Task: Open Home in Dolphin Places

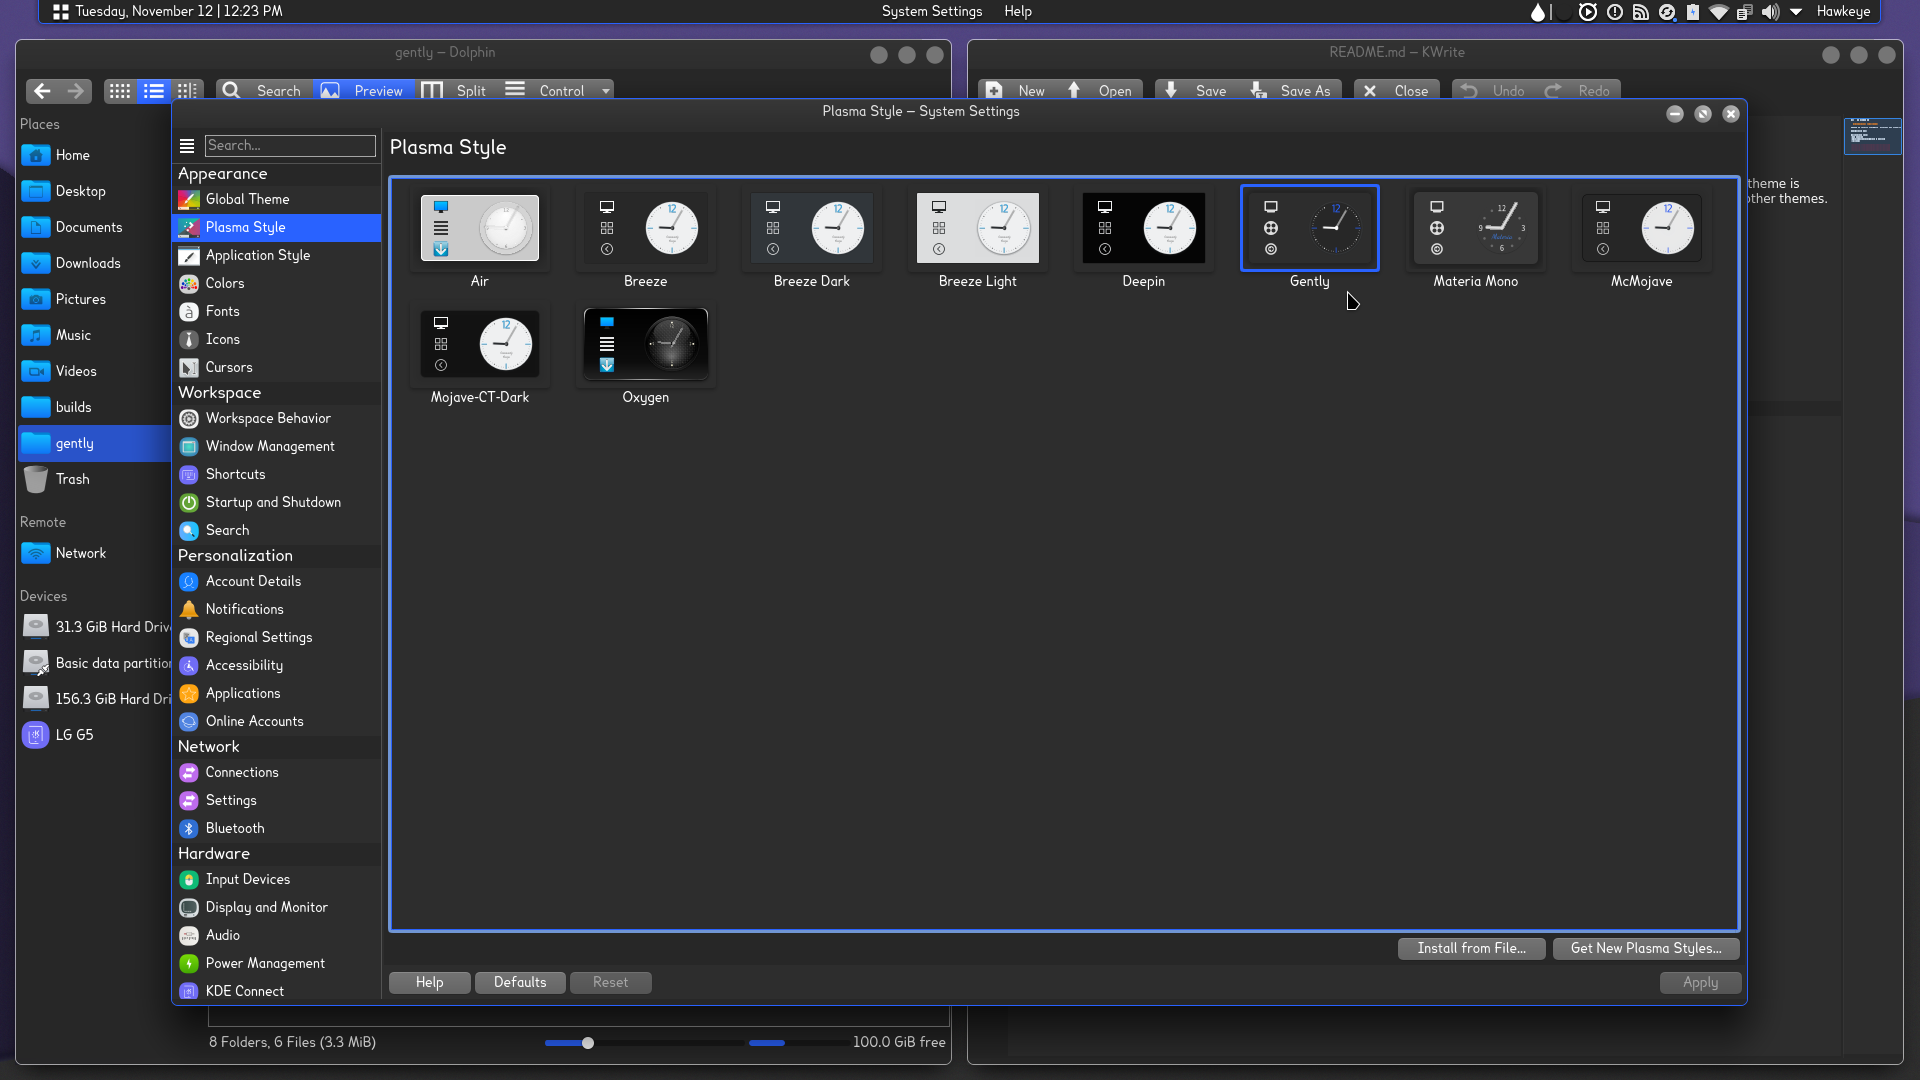Action: [94, 155]
